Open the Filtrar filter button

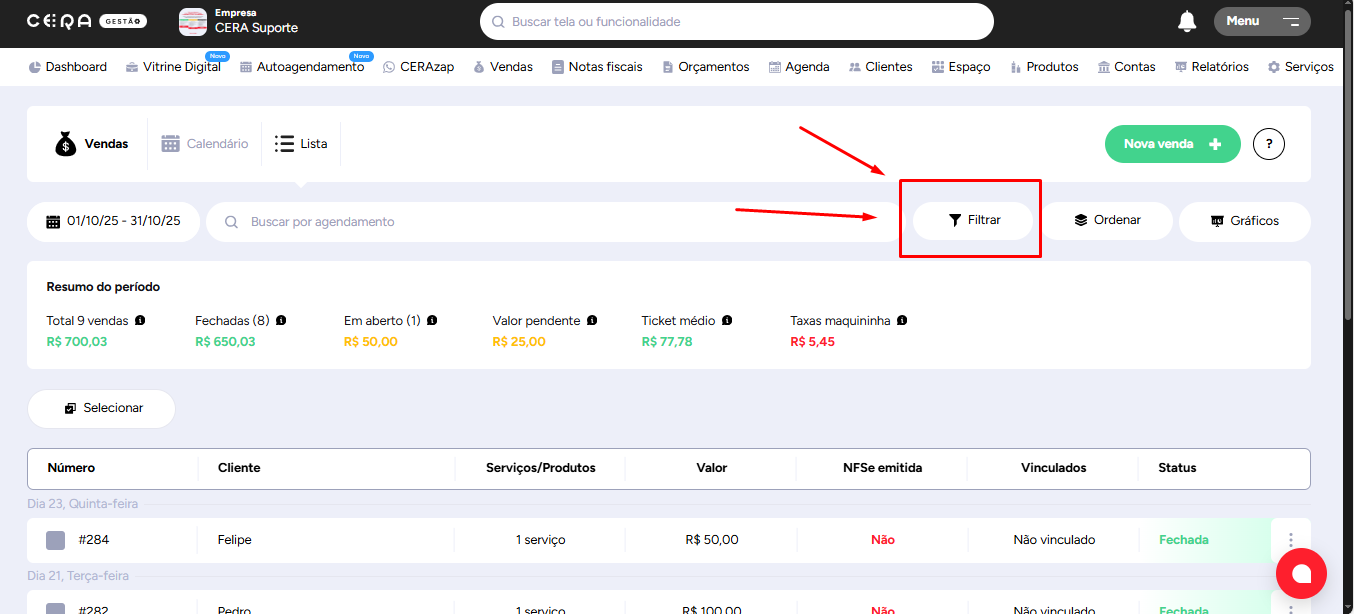tap(973, 220)
